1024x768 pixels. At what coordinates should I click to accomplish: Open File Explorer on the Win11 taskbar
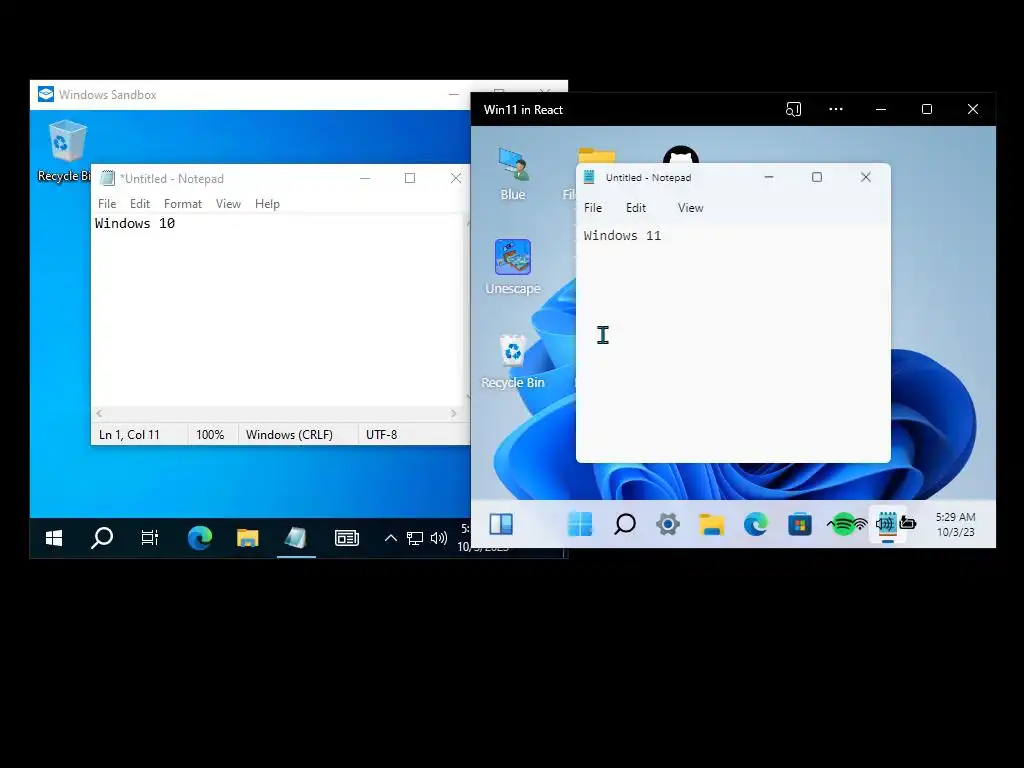(x=712, y=524)
